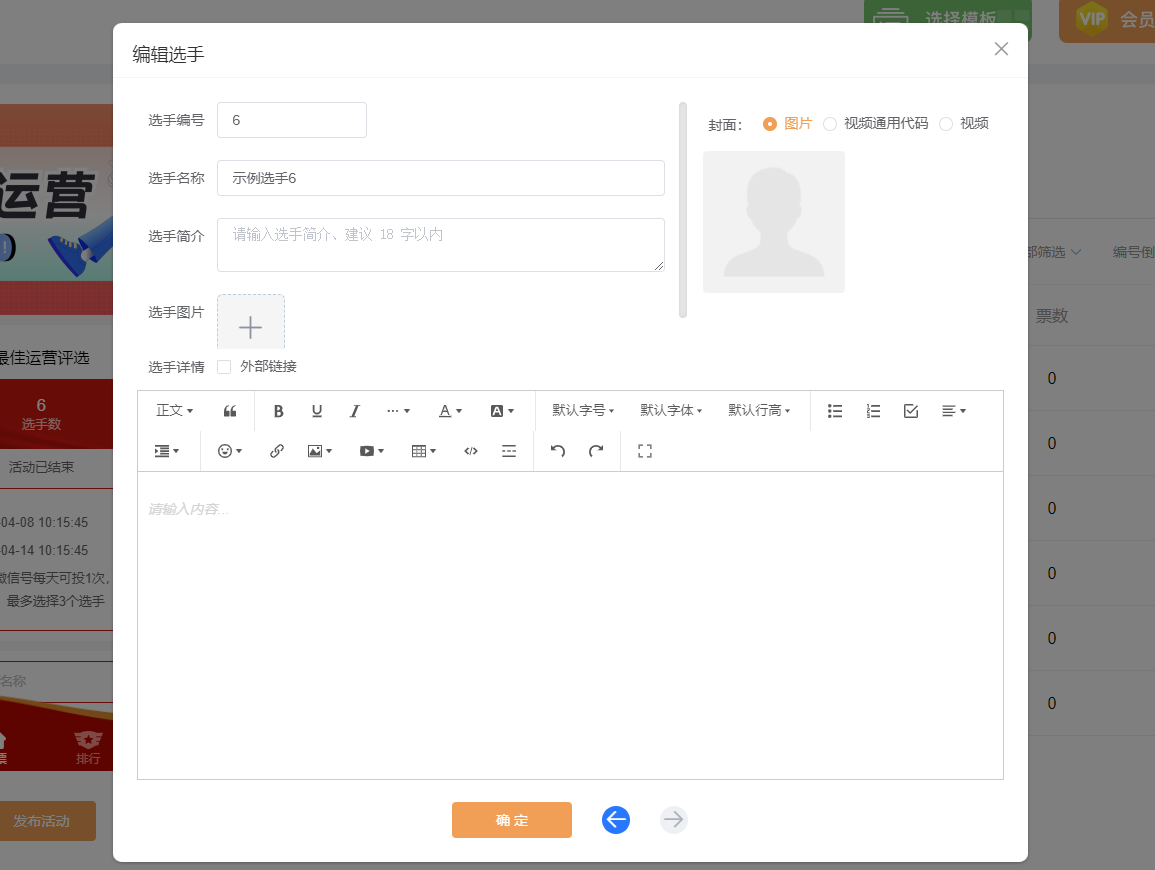Toggle bold formatting in the editor

click(x=279, y=411)
